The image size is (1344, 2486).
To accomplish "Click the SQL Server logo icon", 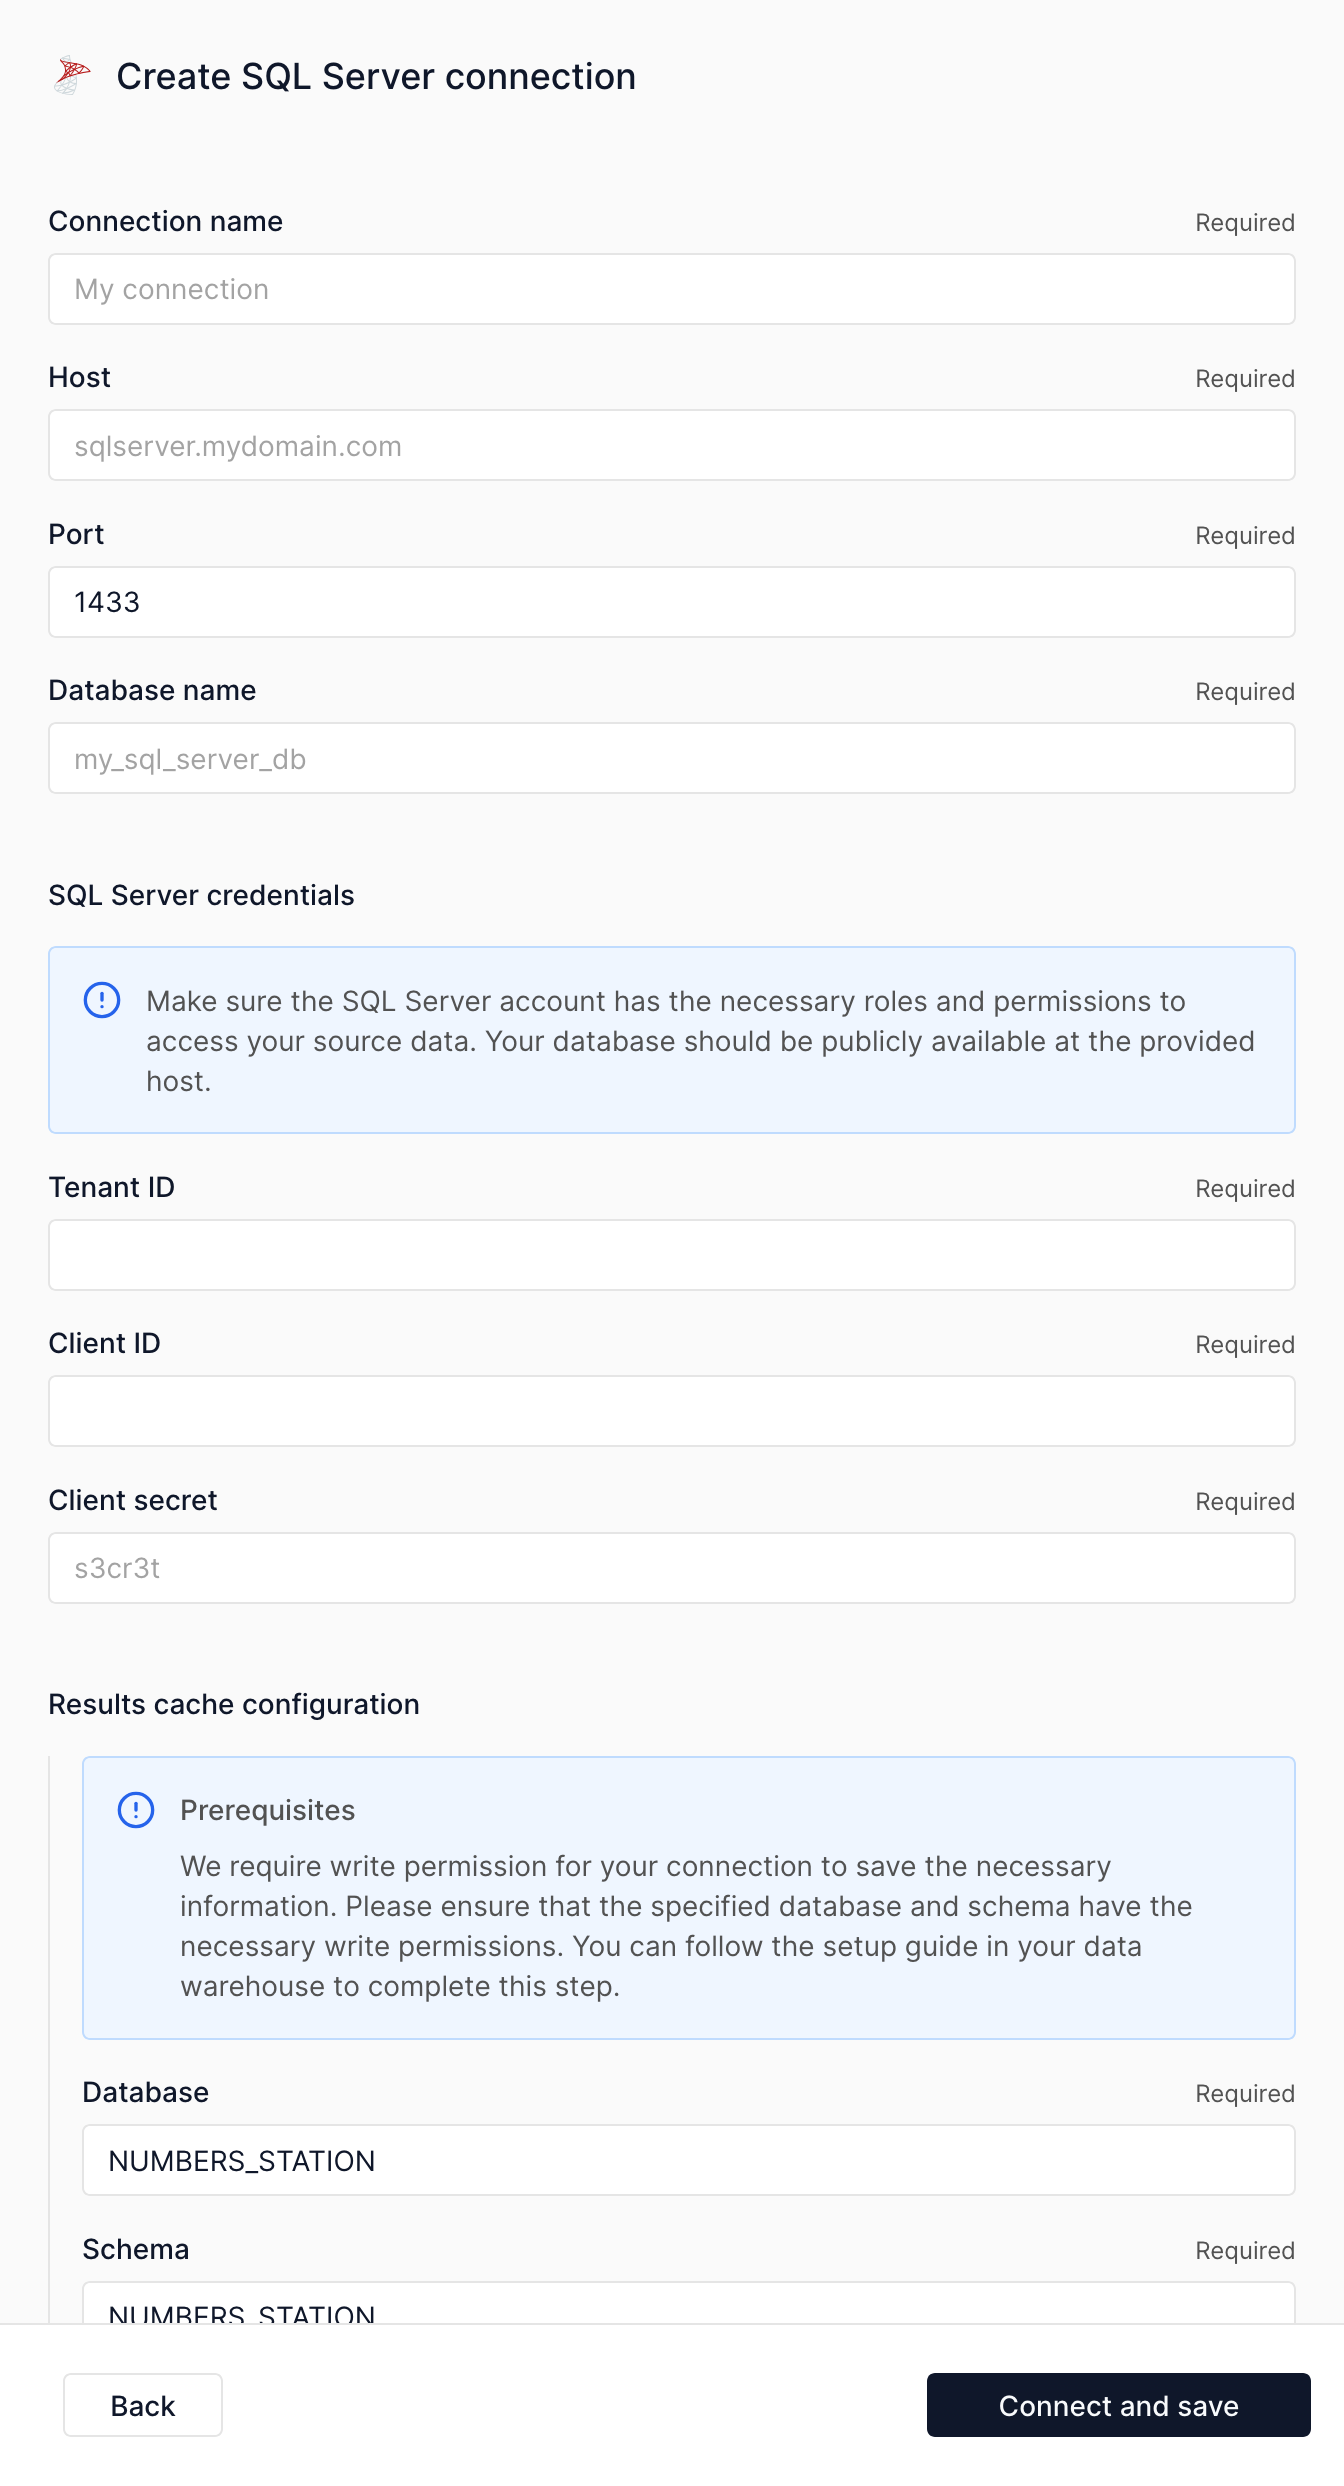I will 72,75.
